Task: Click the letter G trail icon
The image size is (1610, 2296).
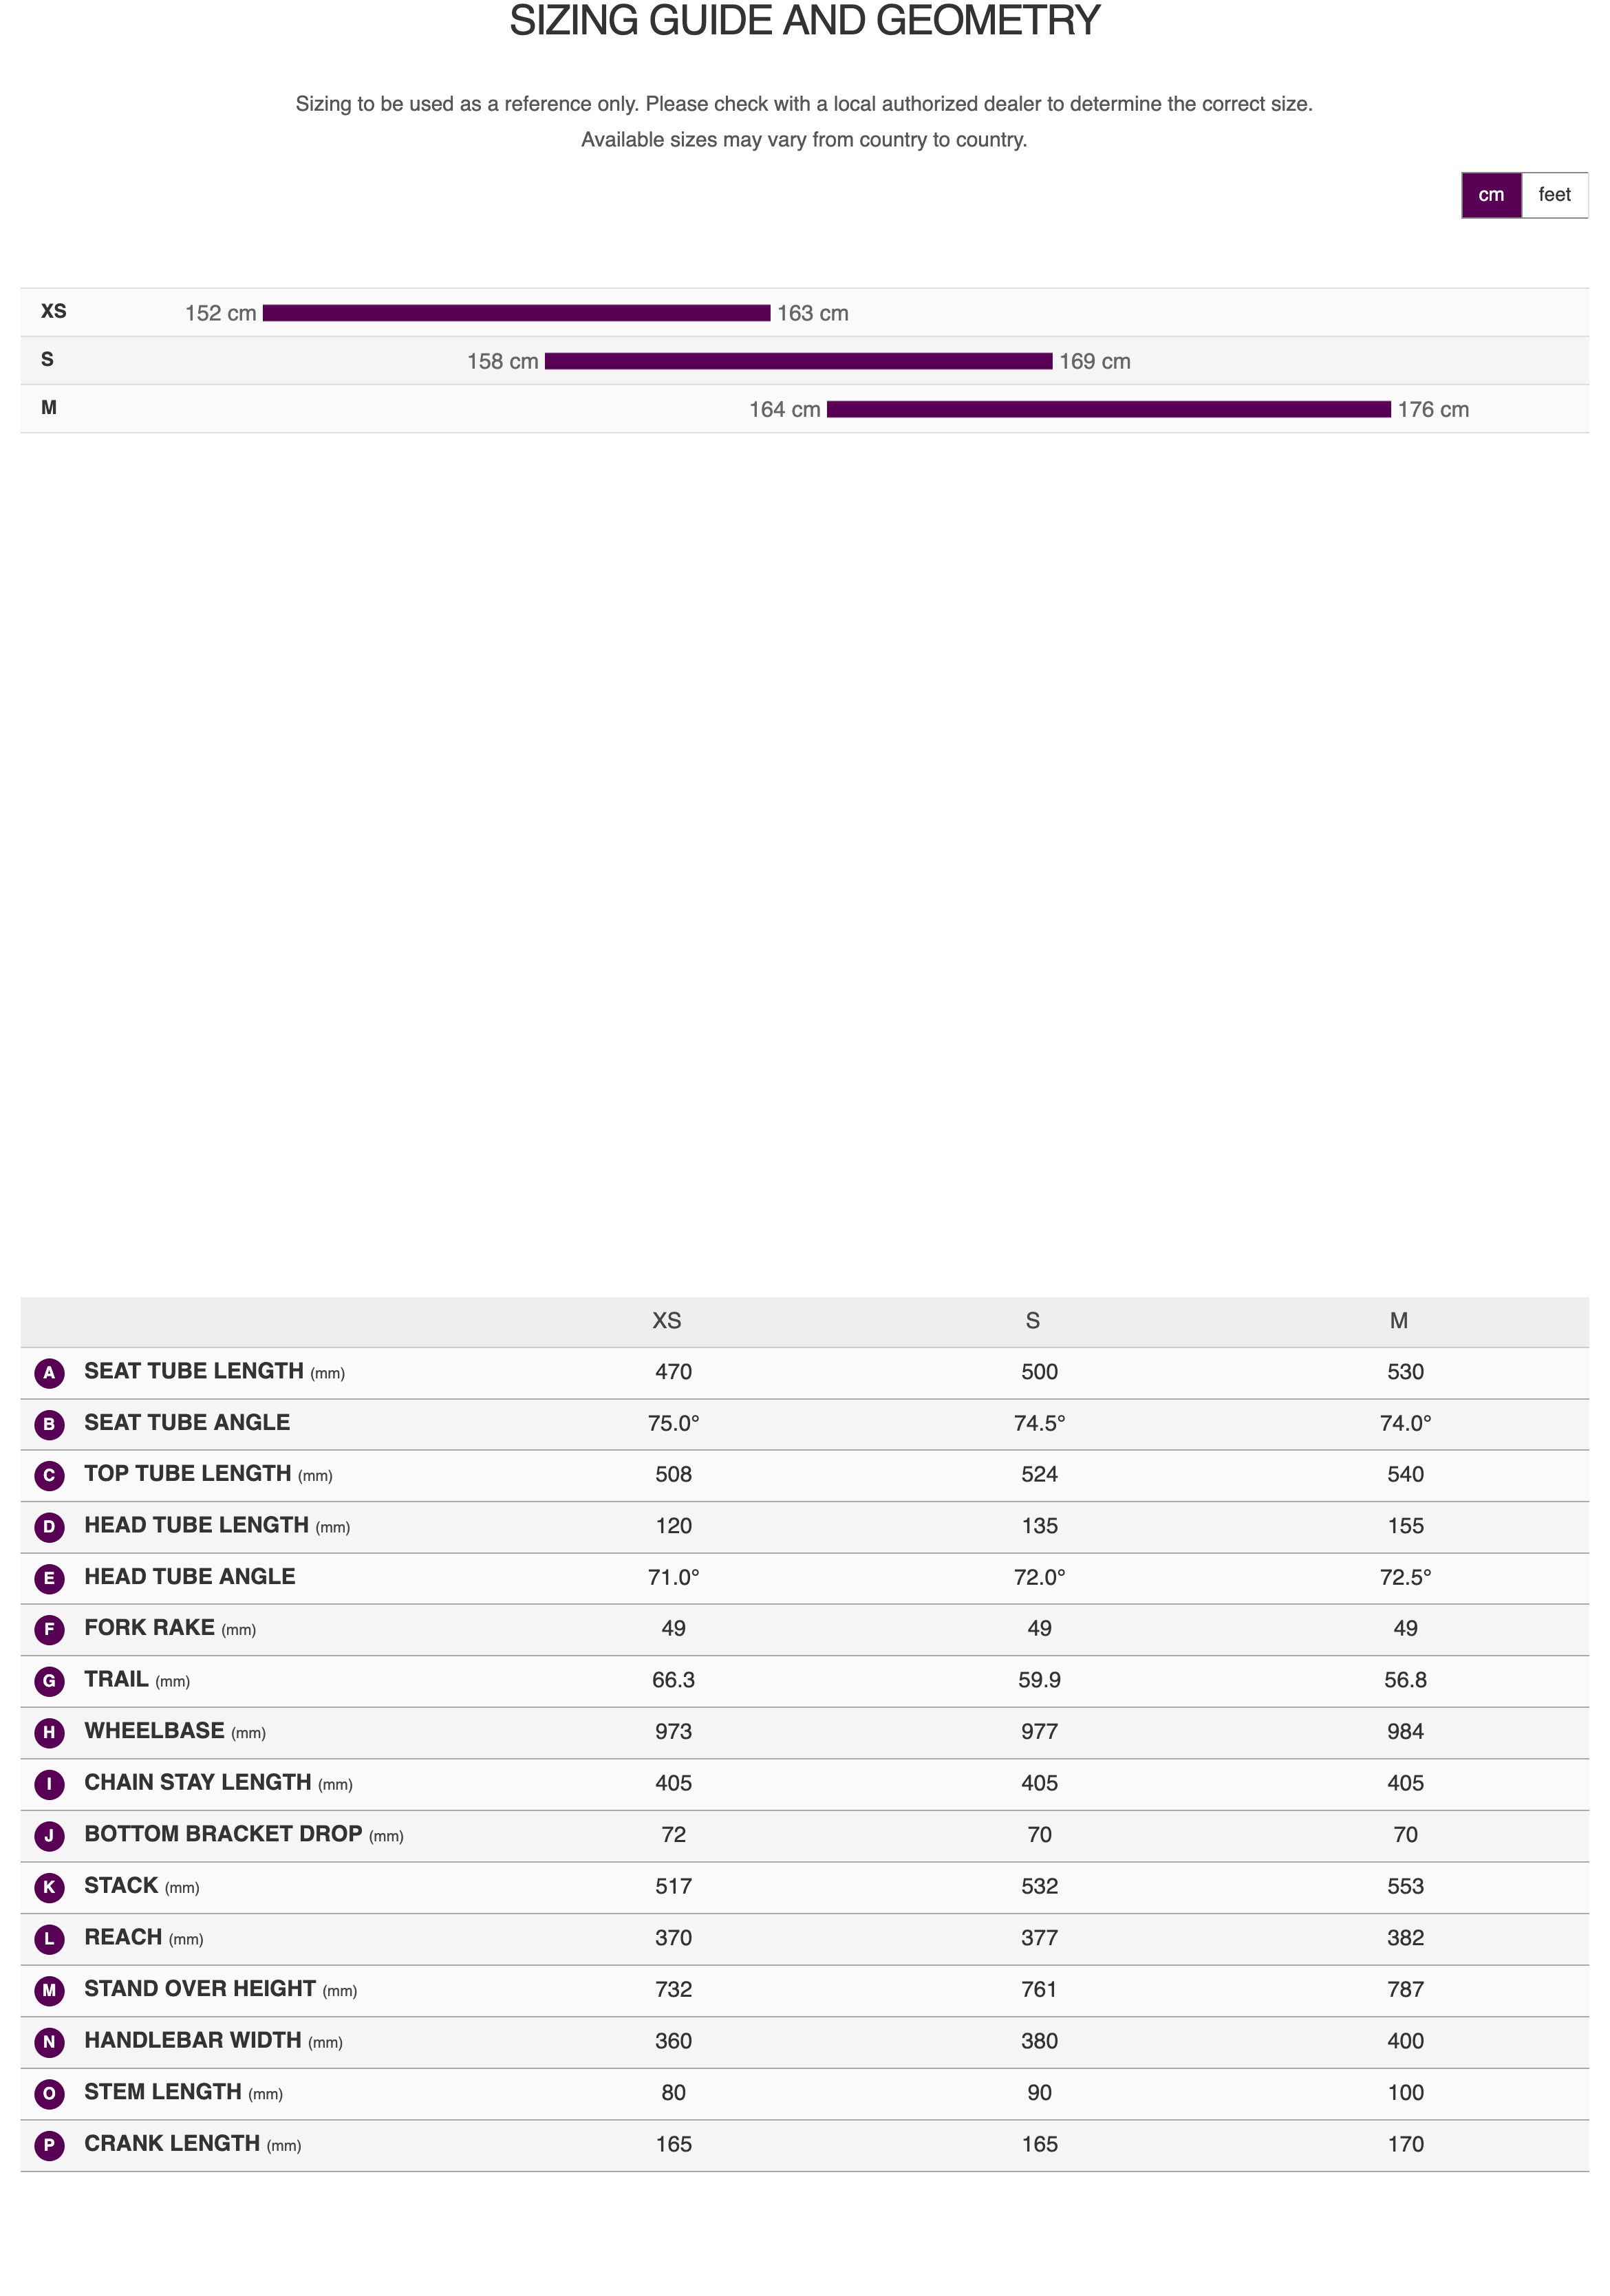Action: [49, 1681]
